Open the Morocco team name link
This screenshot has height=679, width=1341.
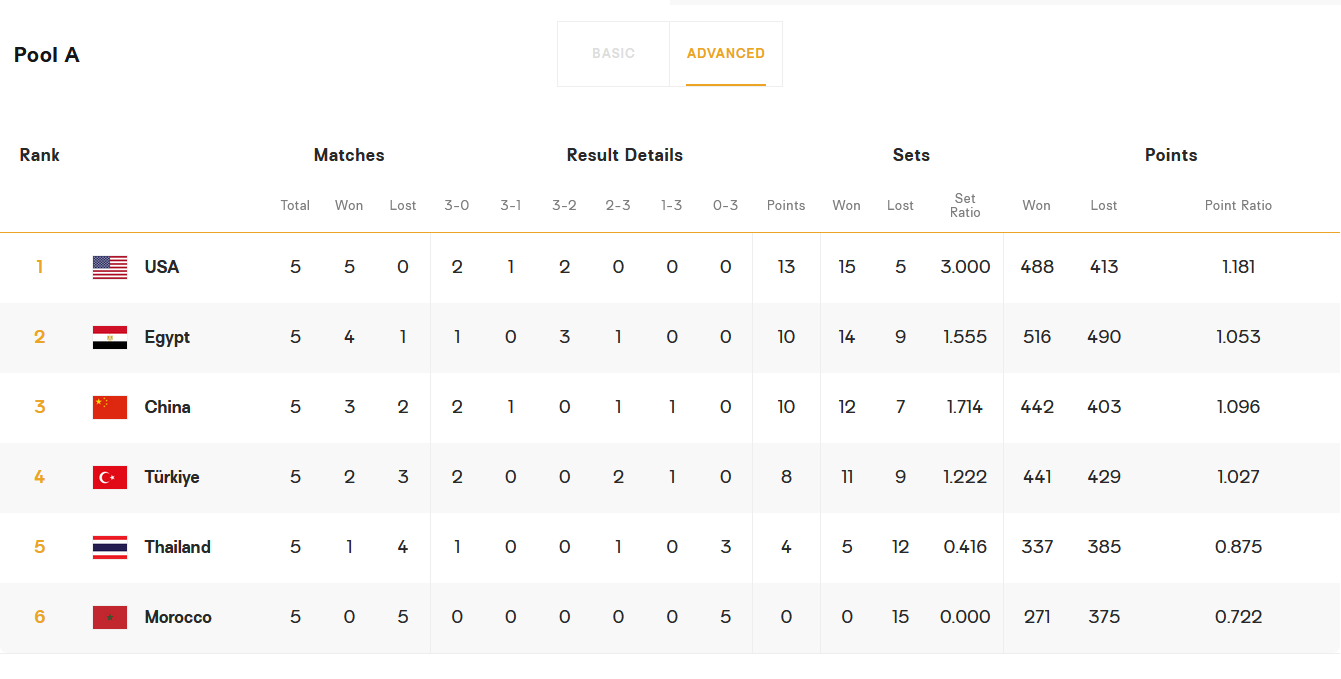tap(178, 617)
